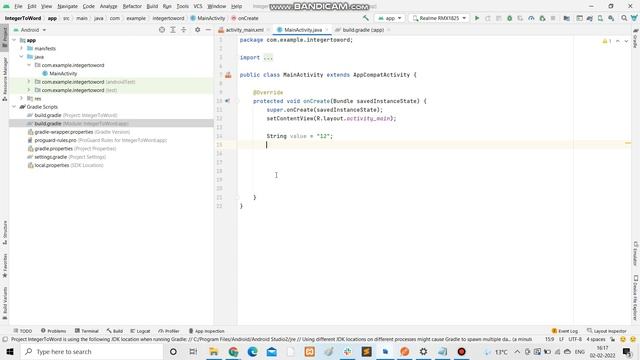The height and width of the screenshot is (360, 640).
Task: Select MainActivity in project tree
Action: pos(63,73)
